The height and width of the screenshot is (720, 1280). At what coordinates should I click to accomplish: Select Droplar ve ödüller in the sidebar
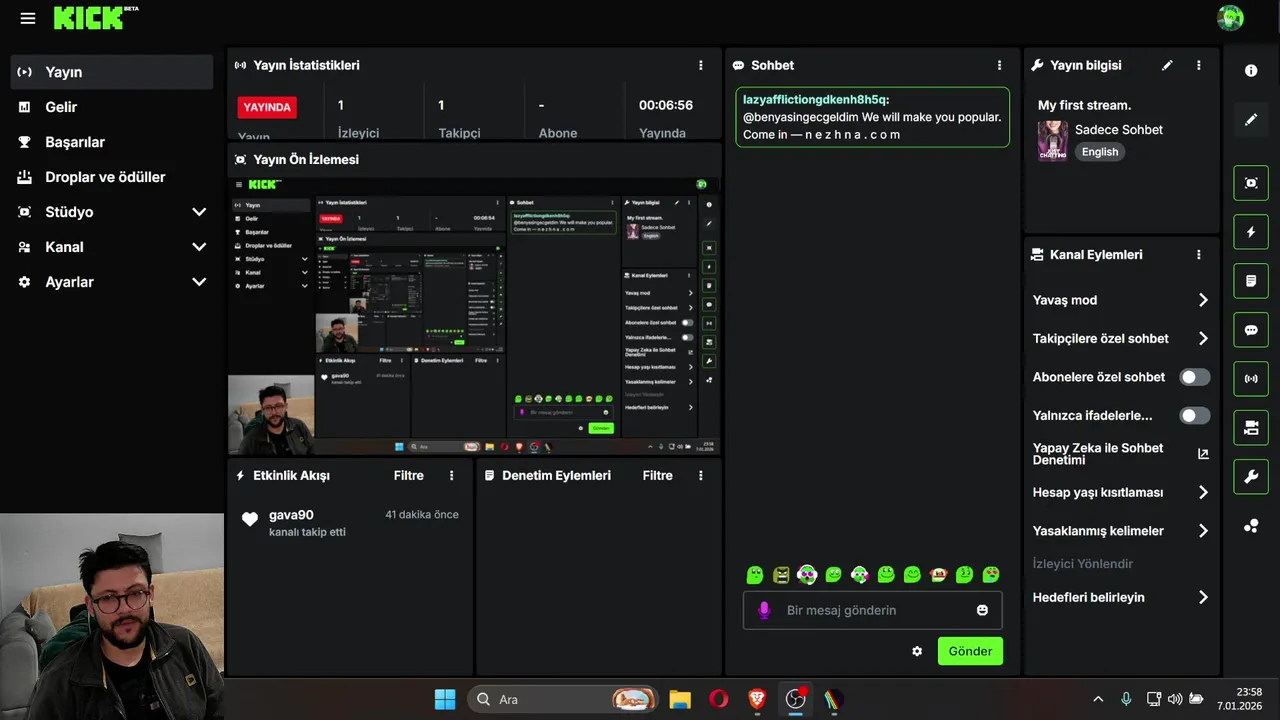(x=111, y=177)
